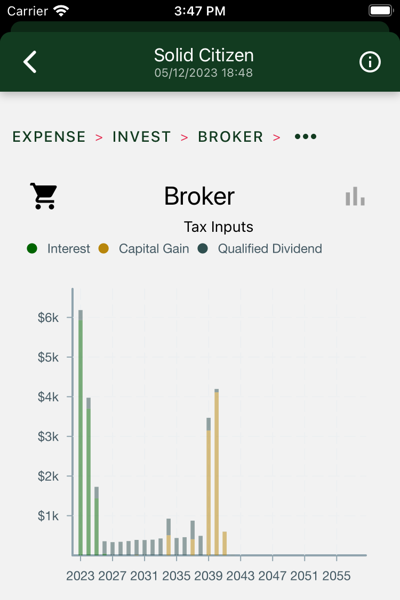
Task: Tap the Tax Inputs chart subtitle
Action: (x=219, y=227)
